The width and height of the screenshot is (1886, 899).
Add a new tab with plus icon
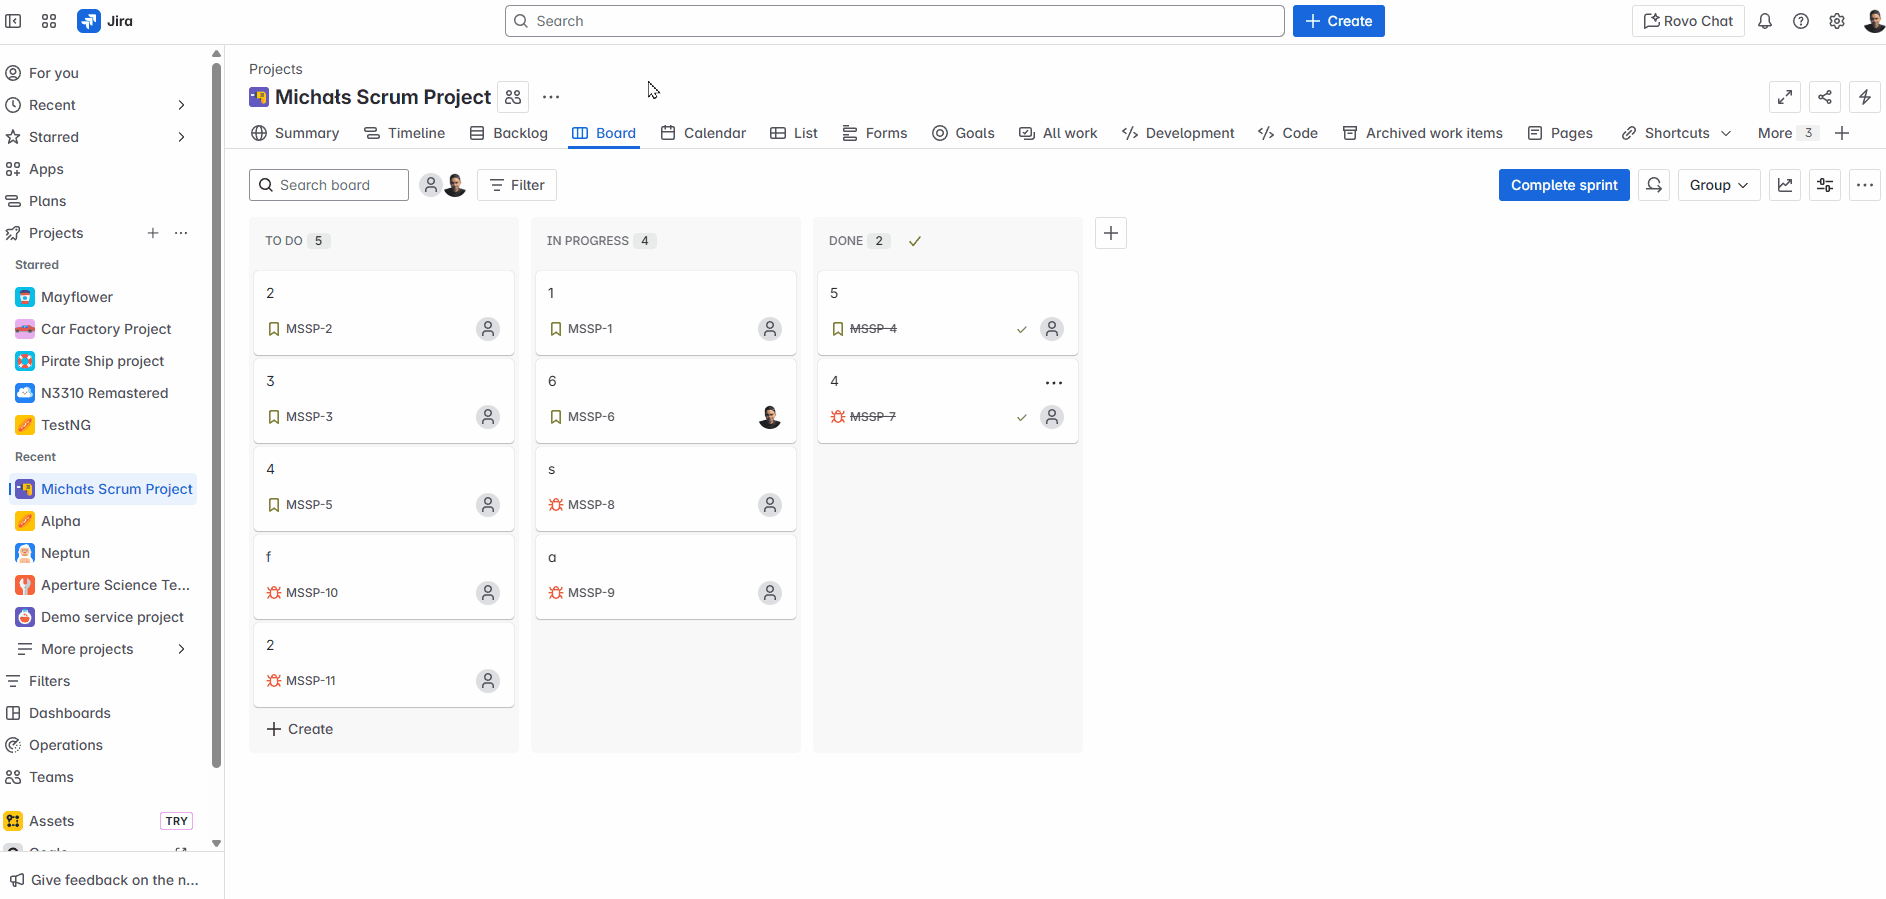(x=1842, y=133)
